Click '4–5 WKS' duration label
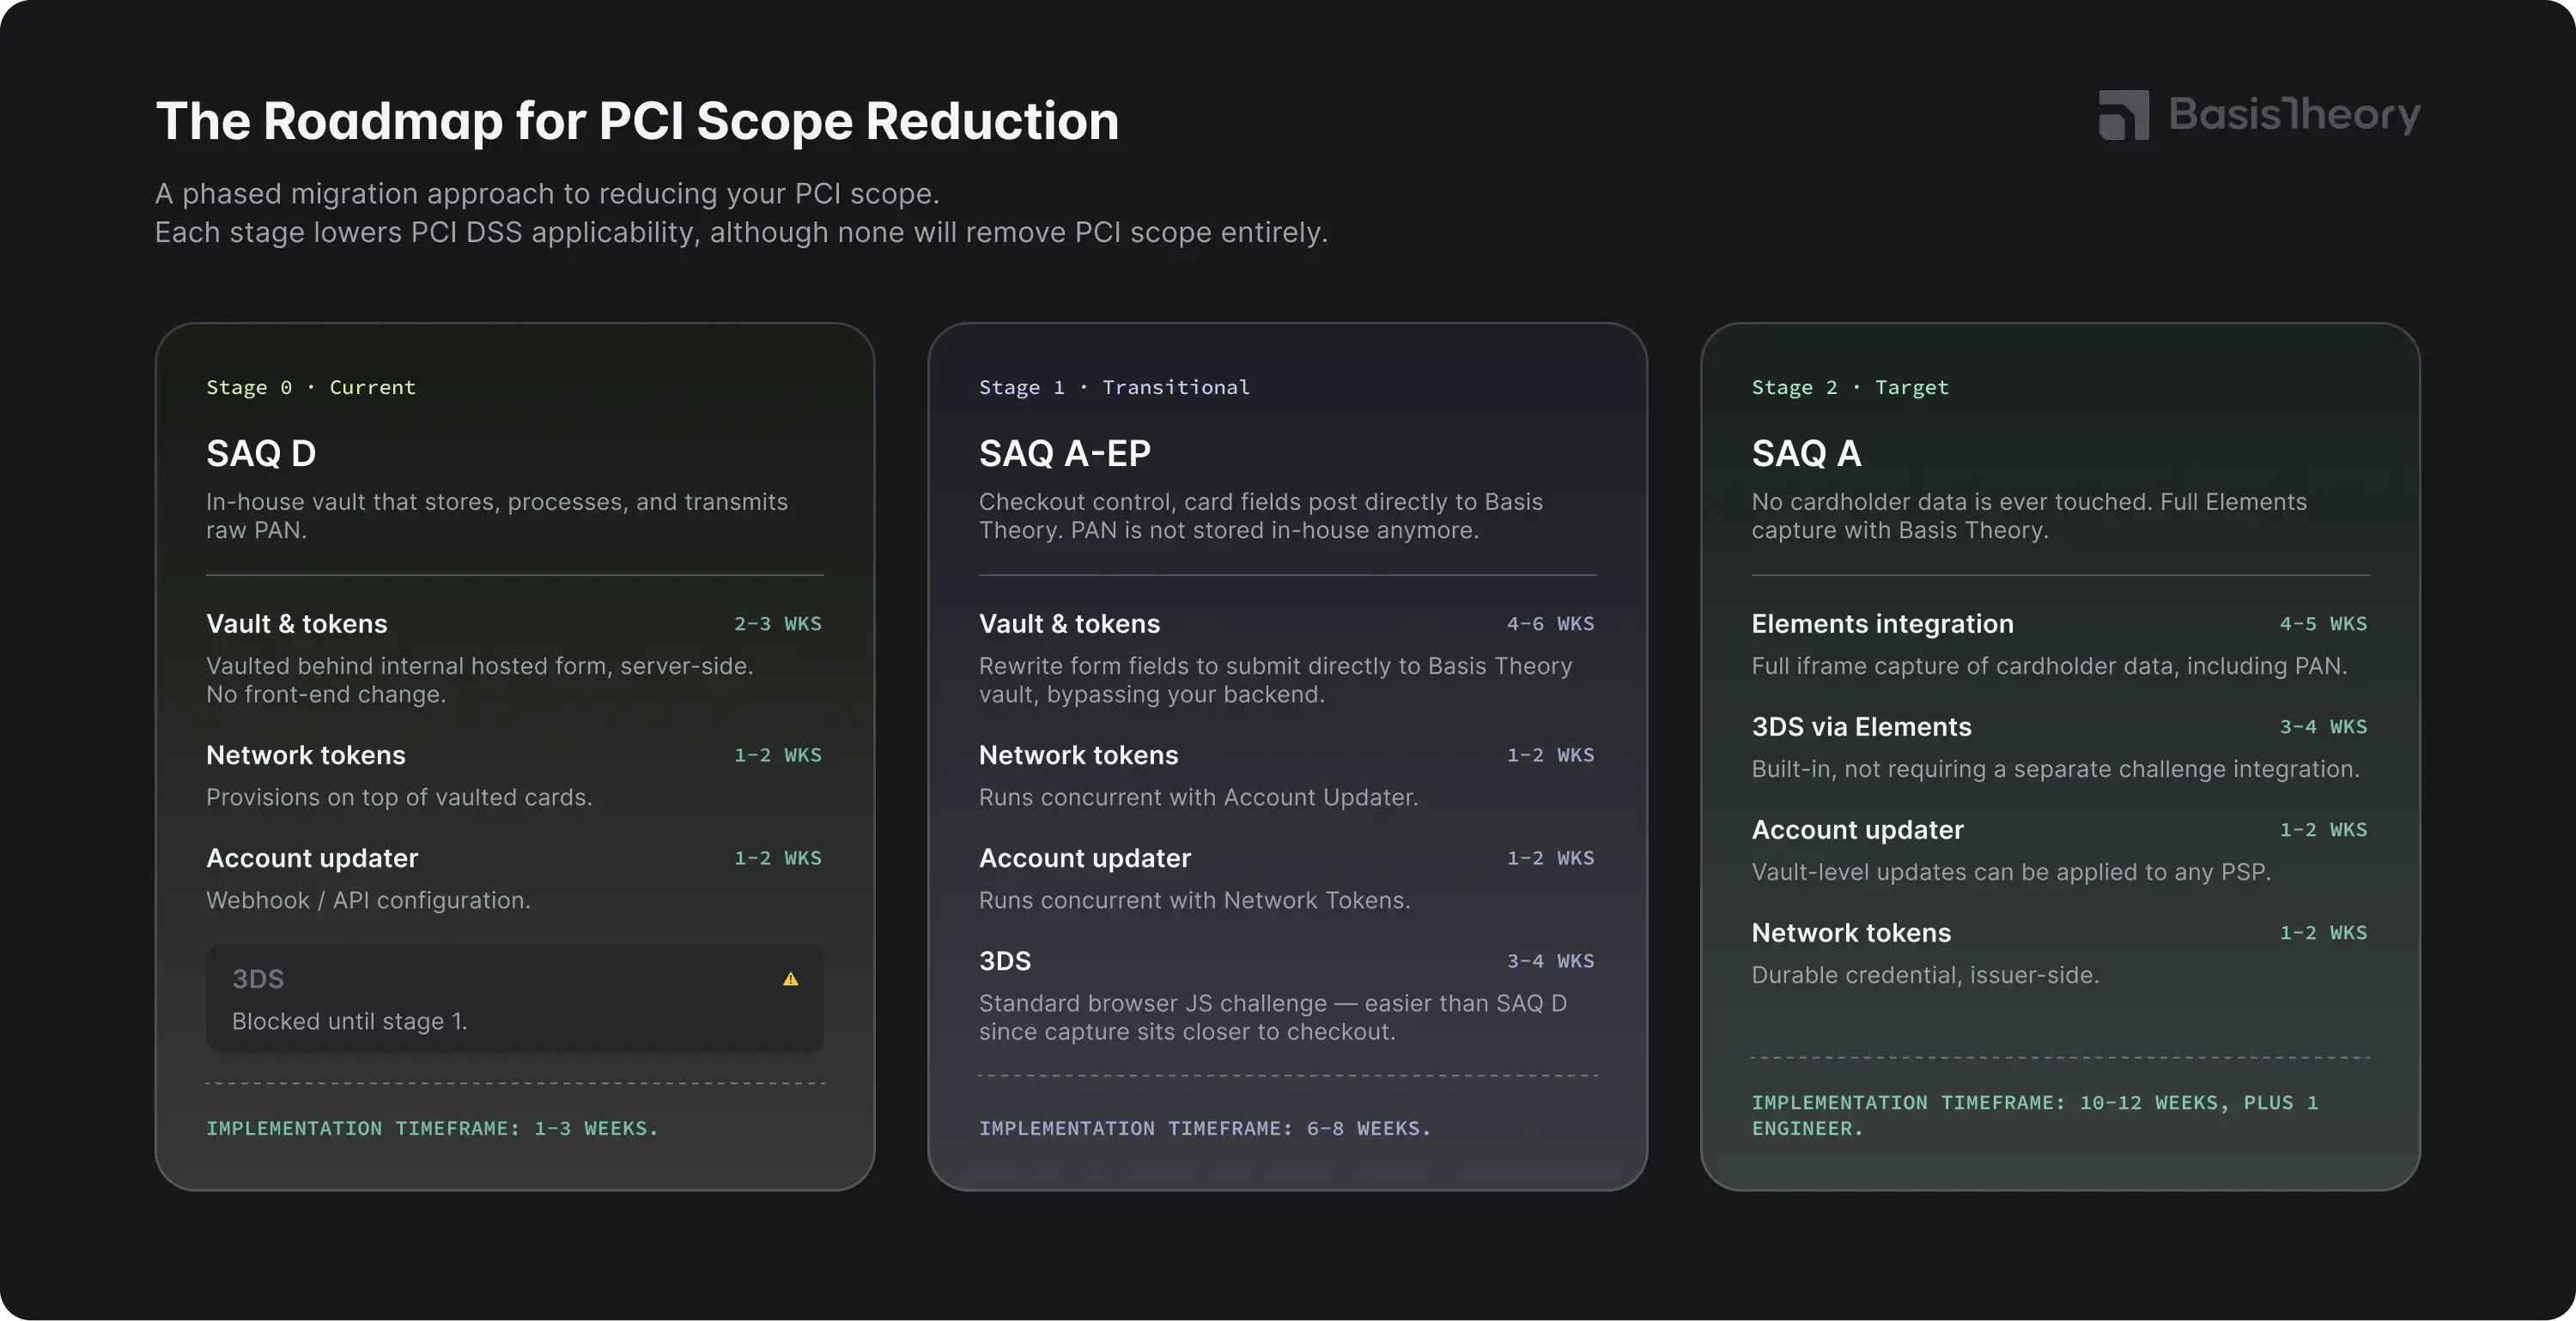This screenshot has height=1321, width=2576. pos(2324,624)
